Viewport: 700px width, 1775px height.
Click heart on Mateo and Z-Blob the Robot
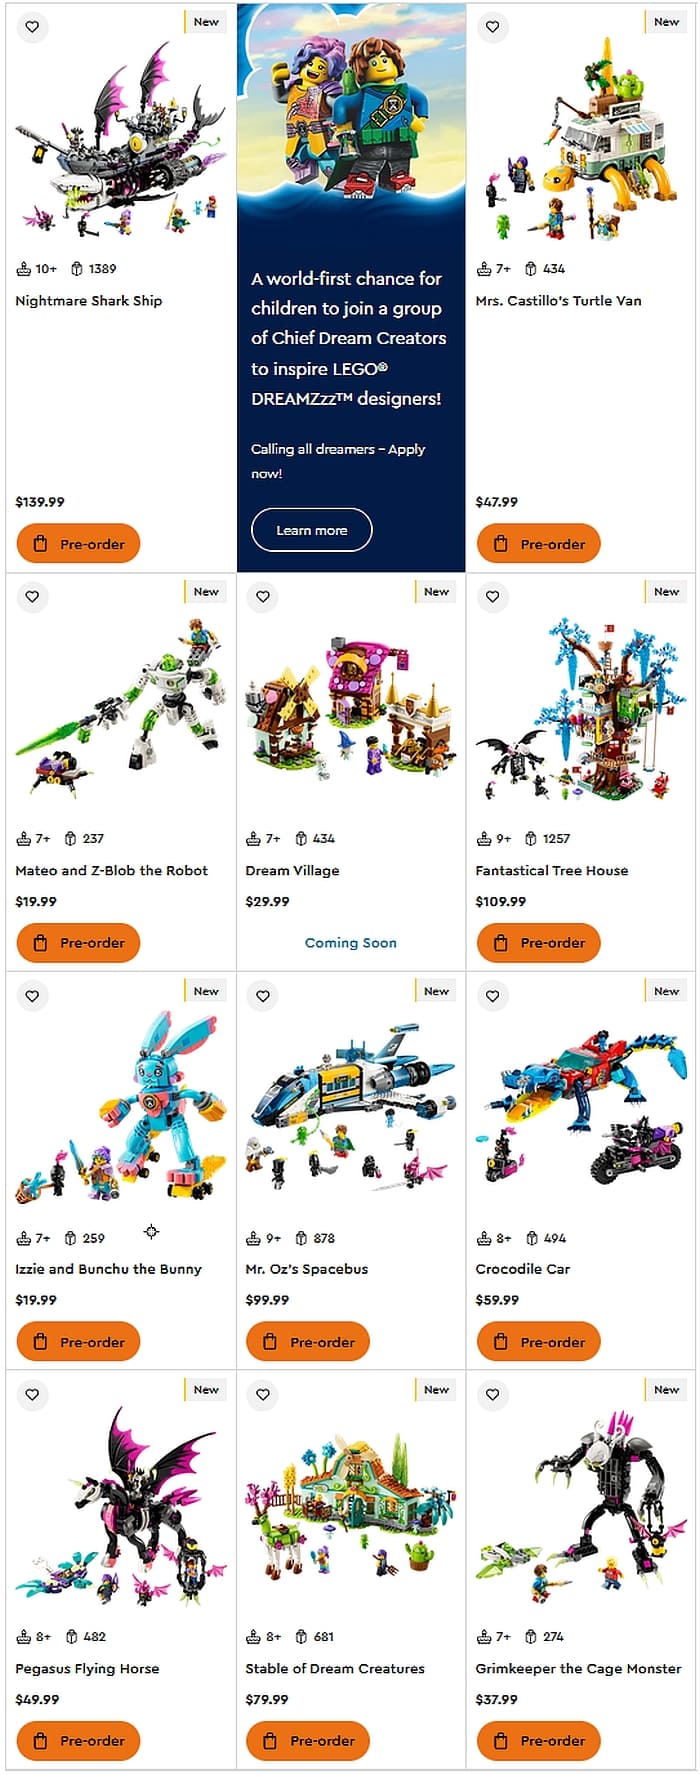[33, 597]
